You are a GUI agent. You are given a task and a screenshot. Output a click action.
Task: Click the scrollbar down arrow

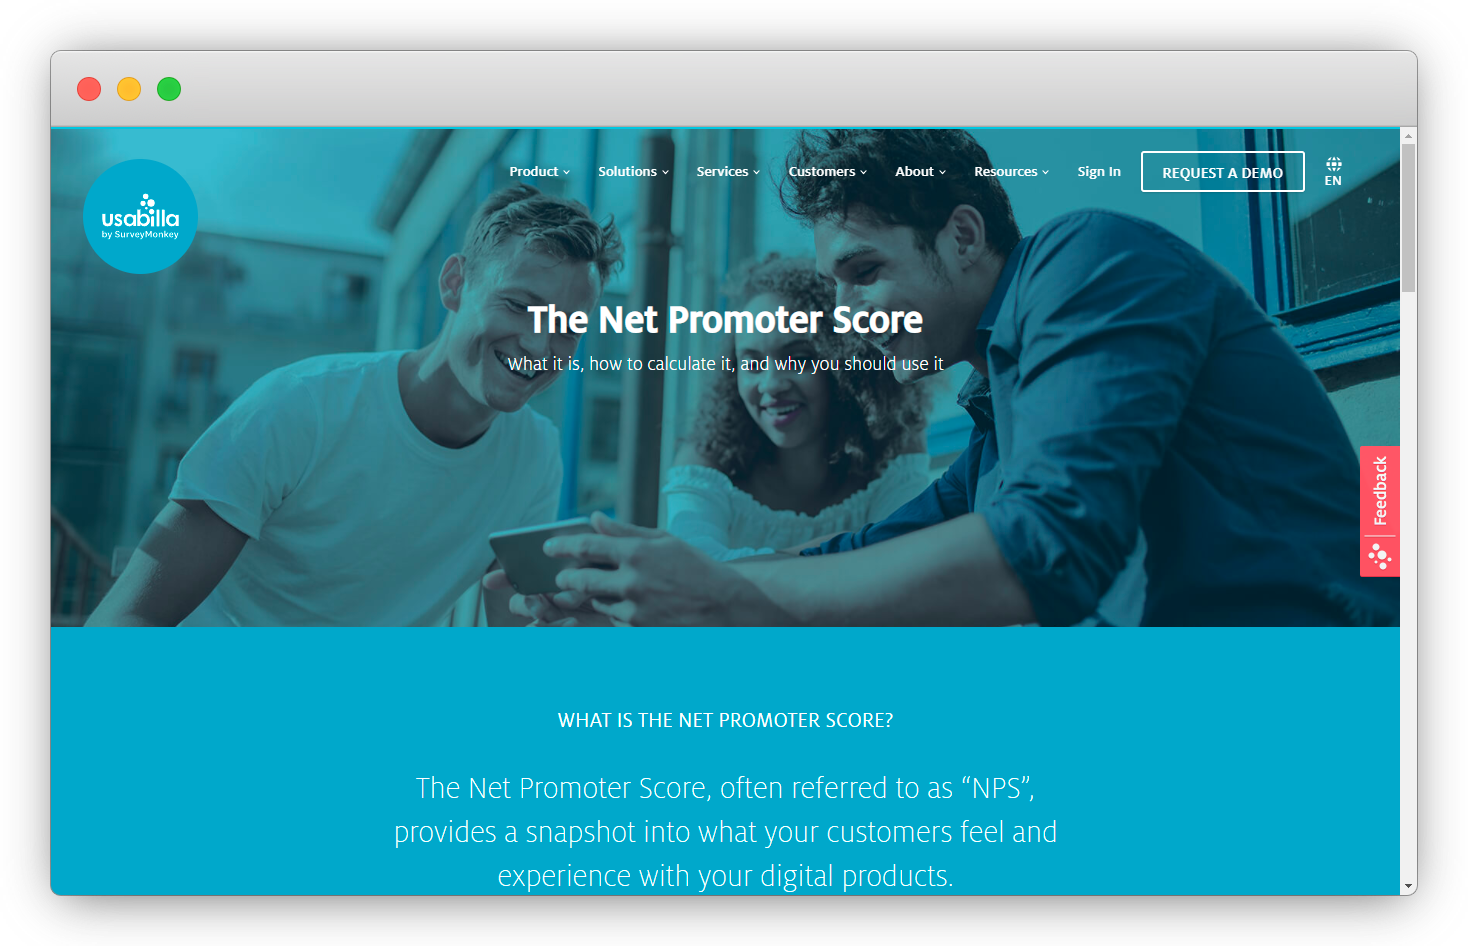1408,886
